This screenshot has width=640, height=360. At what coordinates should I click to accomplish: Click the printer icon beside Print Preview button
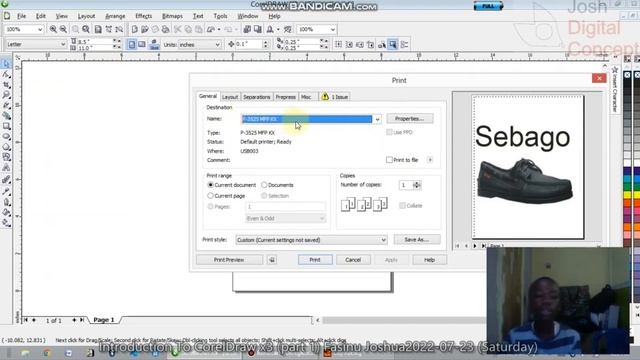point(272,260)
